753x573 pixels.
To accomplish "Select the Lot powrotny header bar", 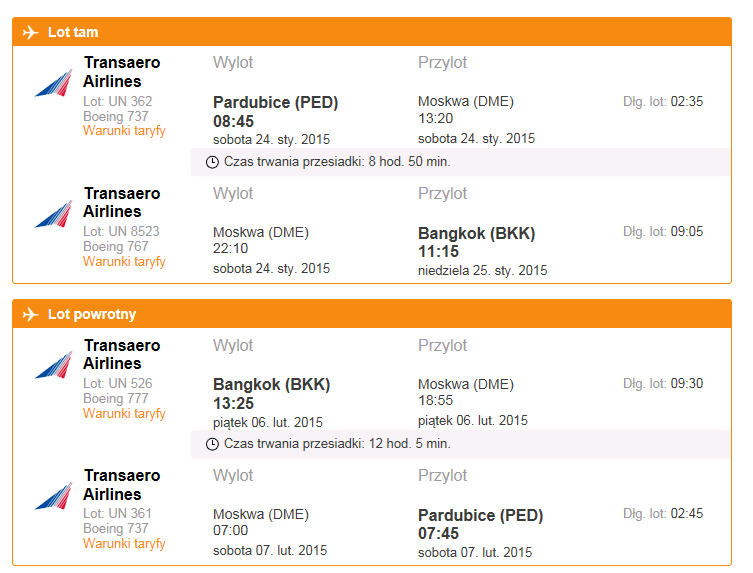I will [x=372, y=314].
